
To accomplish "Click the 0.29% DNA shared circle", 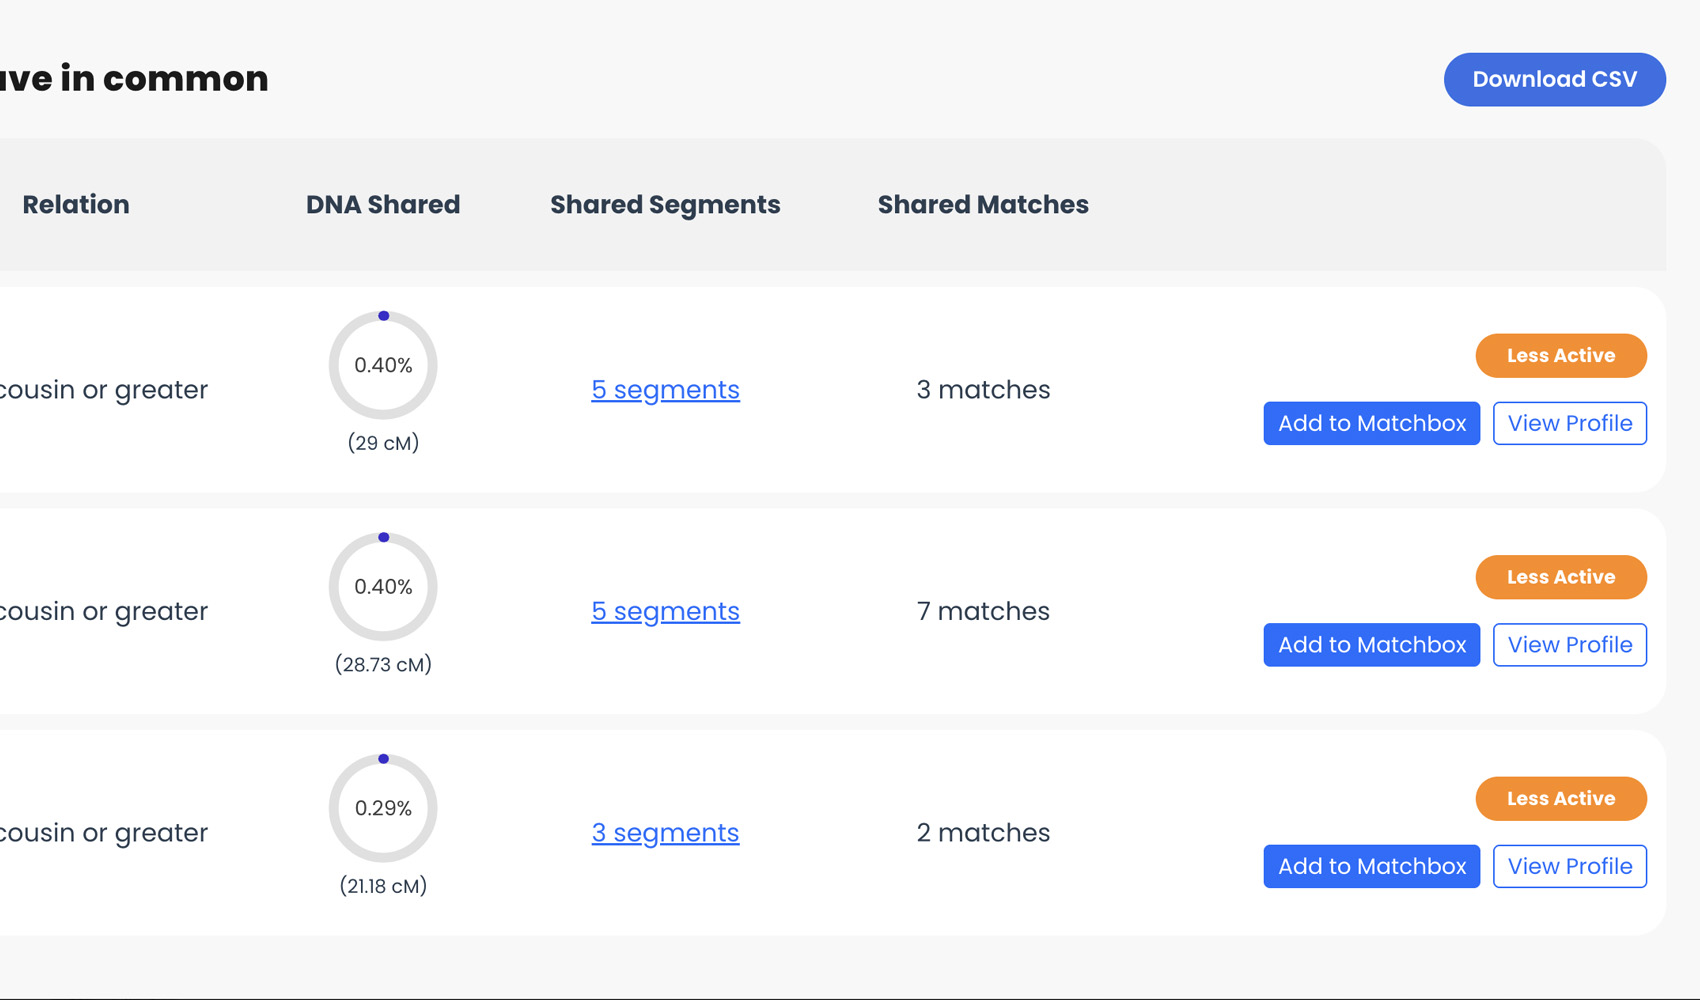I will [x=383, y=808].
